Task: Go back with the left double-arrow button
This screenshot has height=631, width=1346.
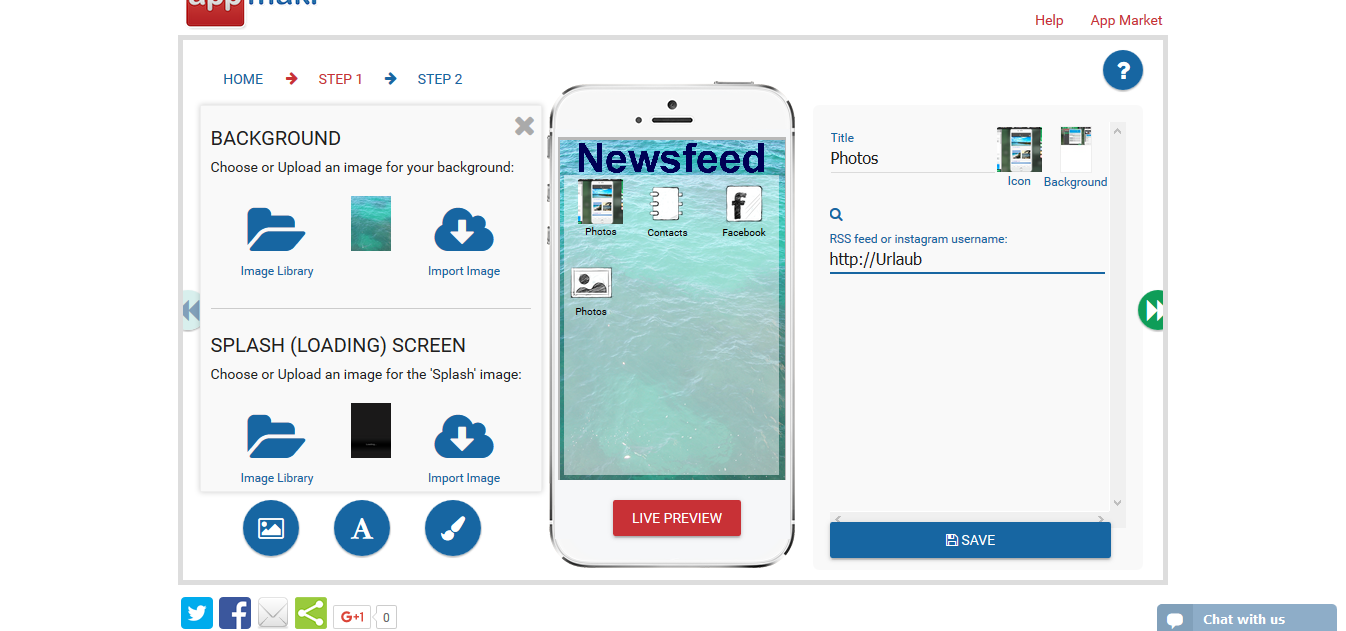Action: tap(191, 310)
